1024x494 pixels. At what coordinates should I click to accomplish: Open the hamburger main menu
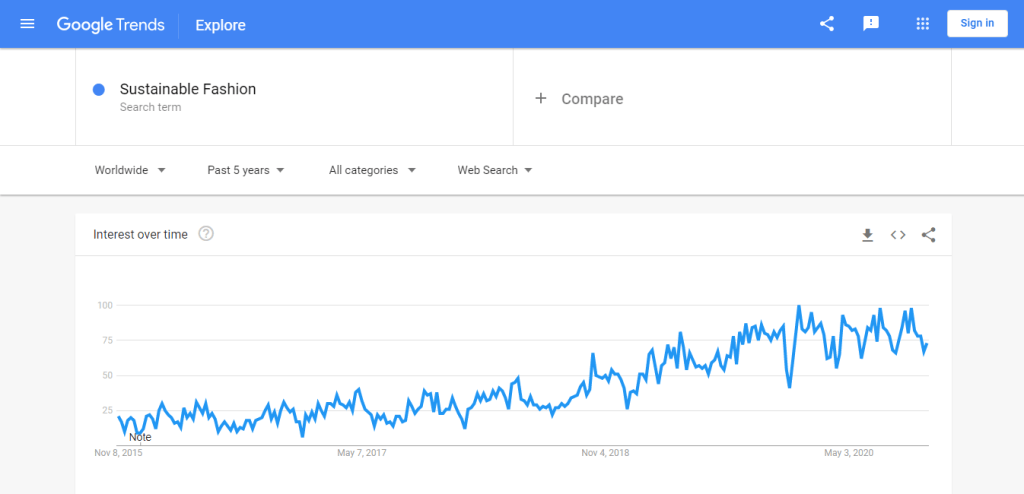[27, 24]
